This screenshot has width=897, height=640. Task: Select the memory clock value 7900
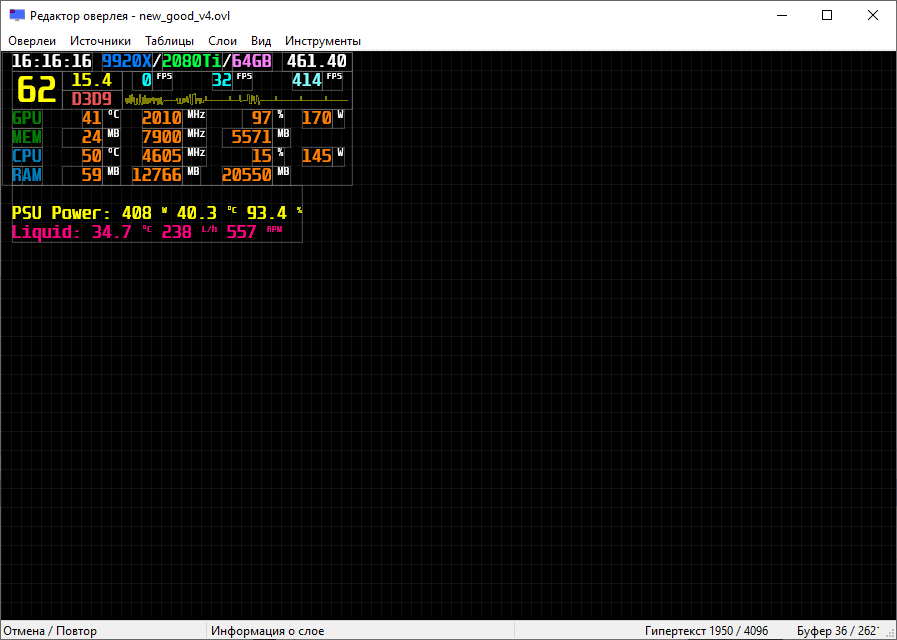pyautogui.click(x=162, y=137)
